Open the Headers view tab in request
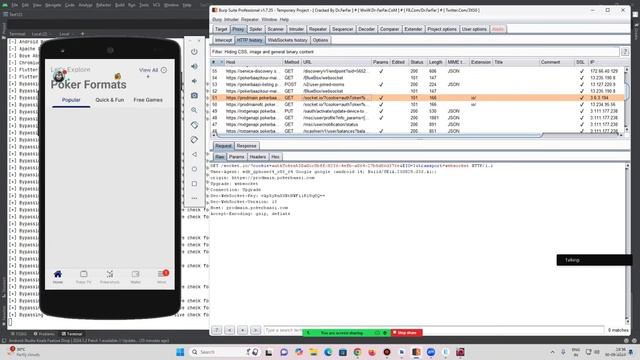Viewport: 640px width, 360px height. [258, 157]
